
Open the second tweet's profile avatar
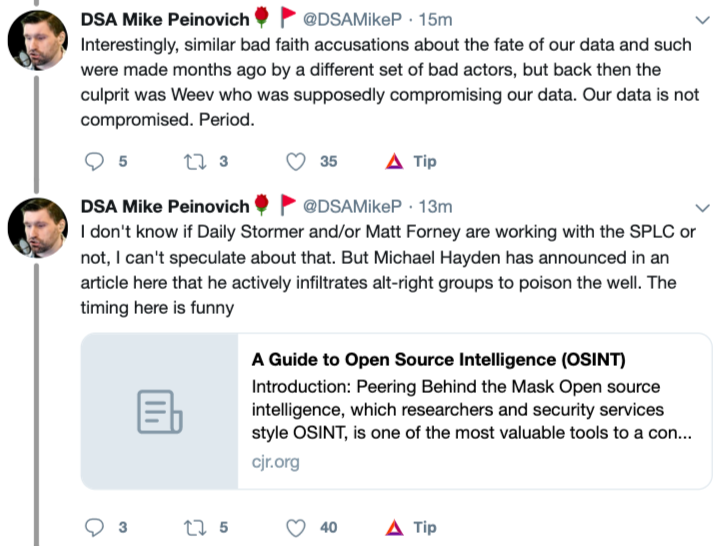point(38,229)
